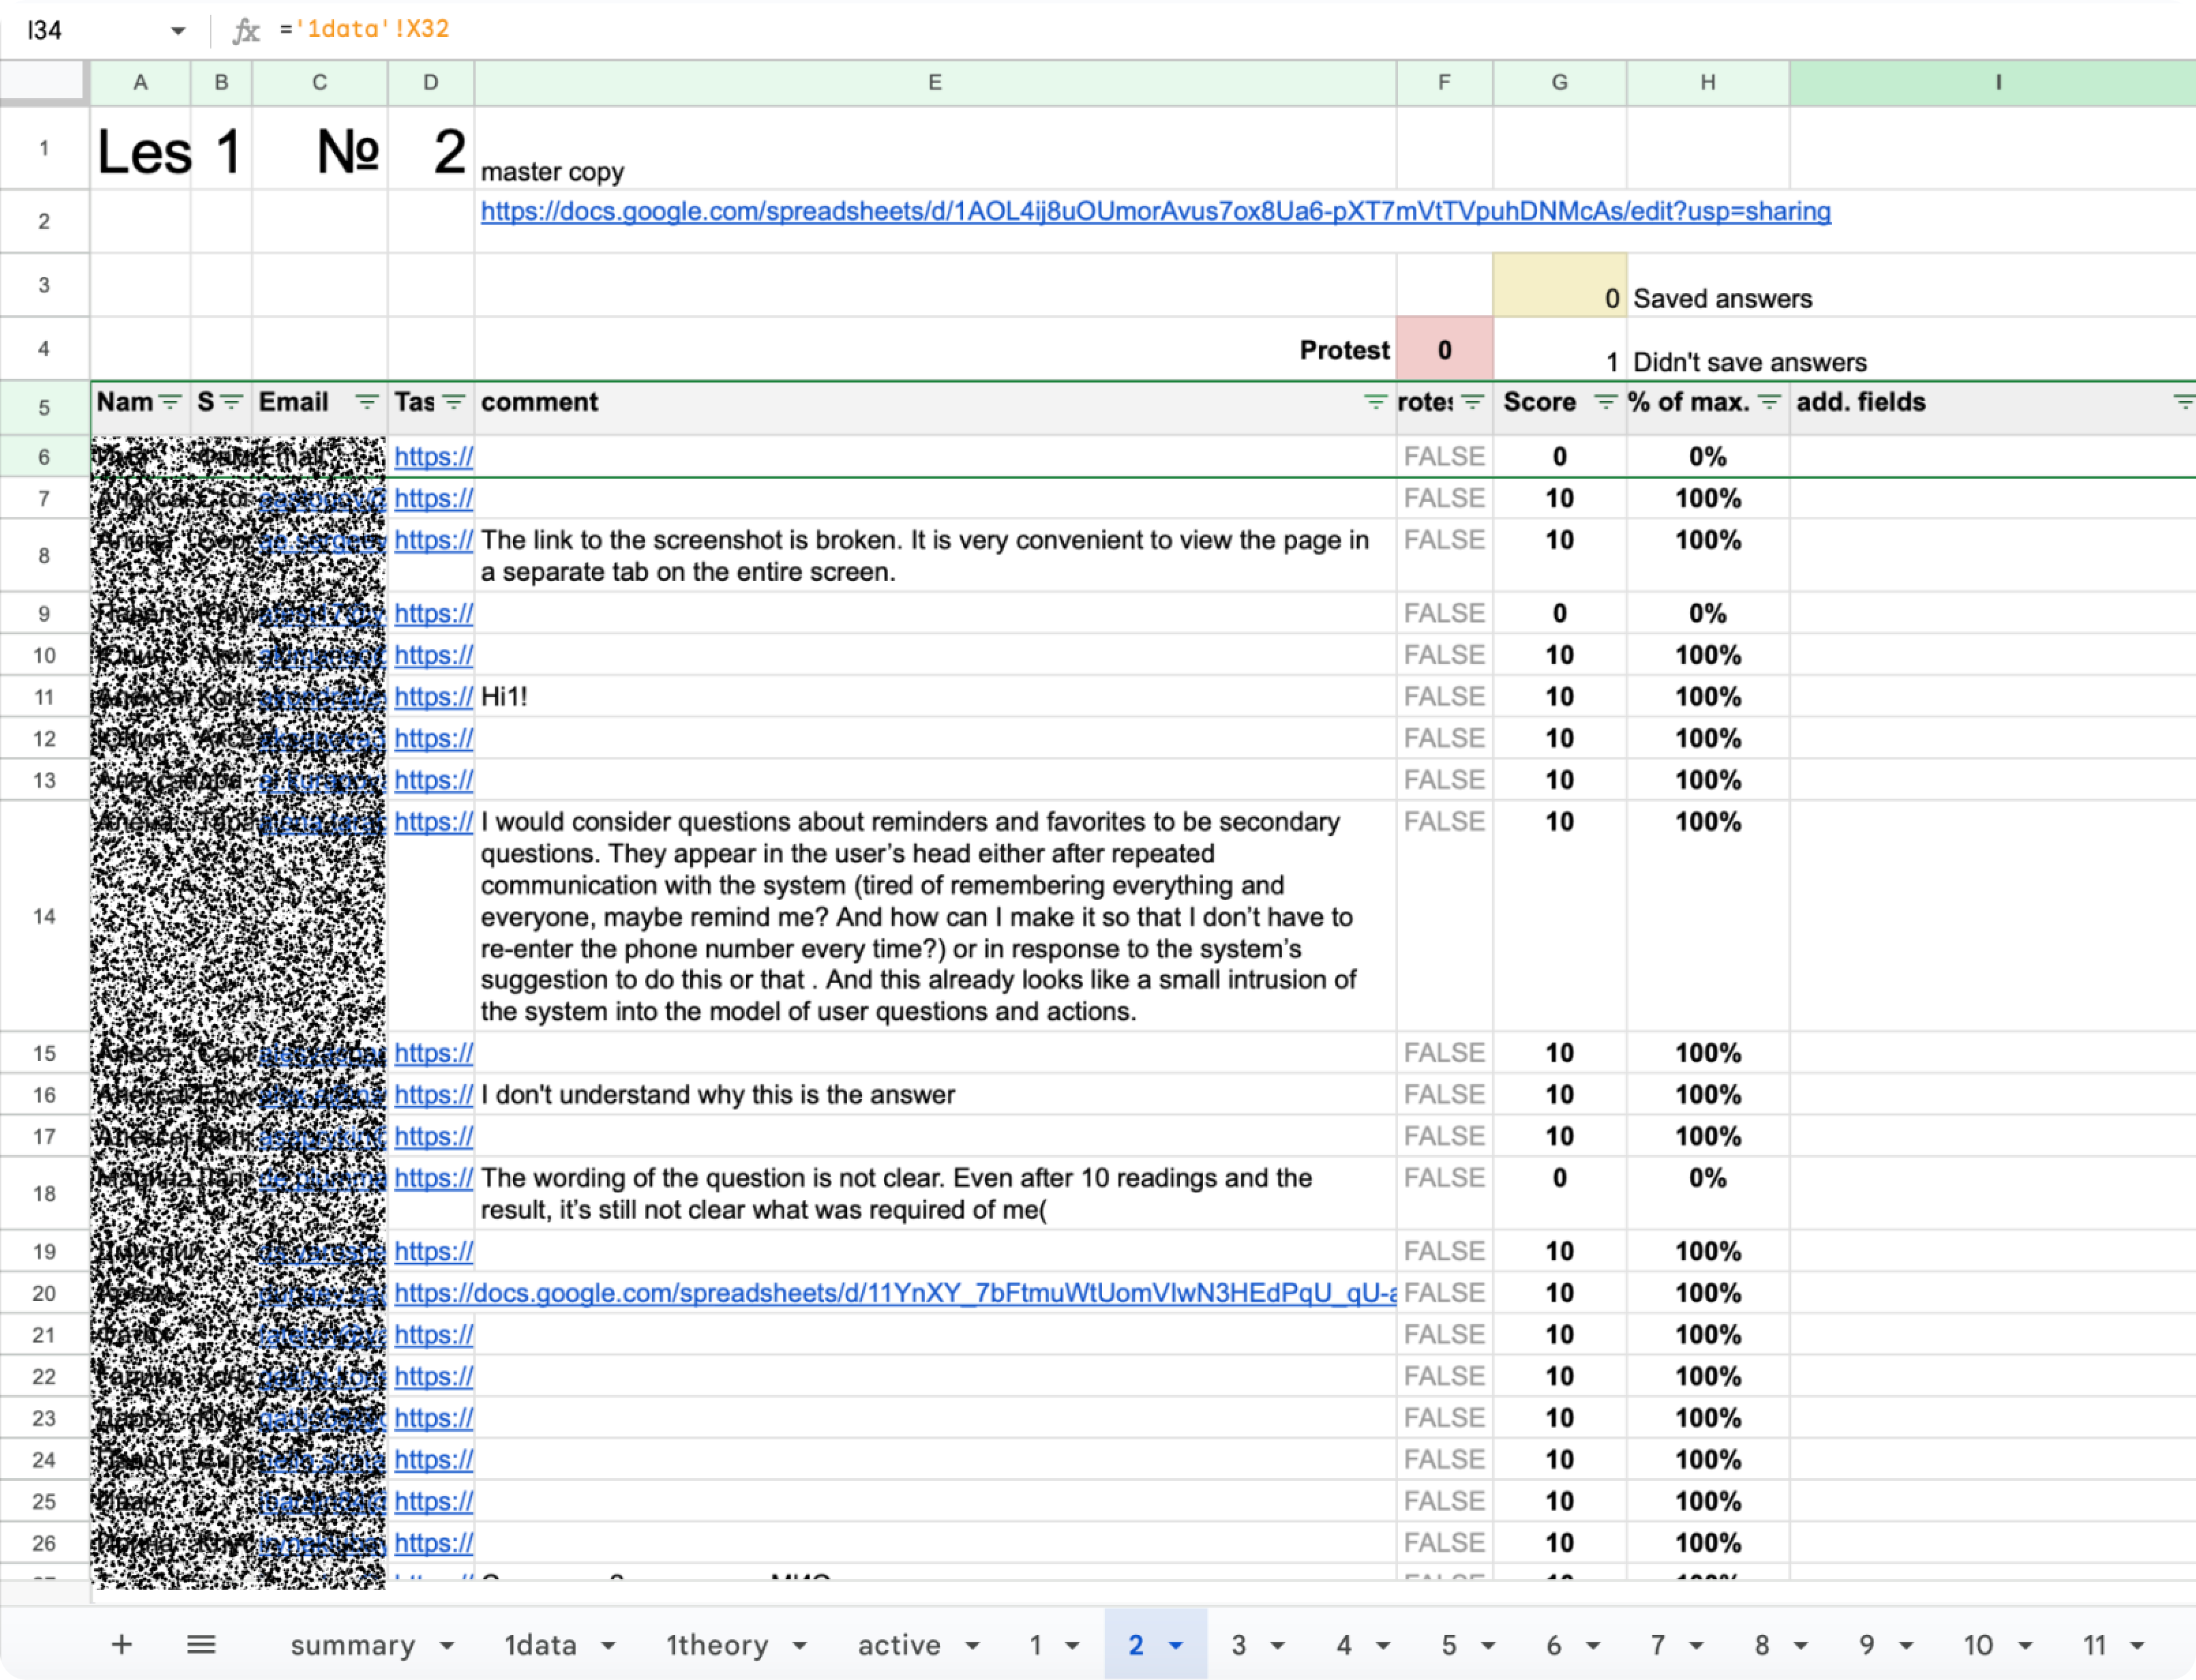Toggle the FALSE protest cell in row 16
Viewport: 2196px width, 1680px height.
point(1445,1095)
